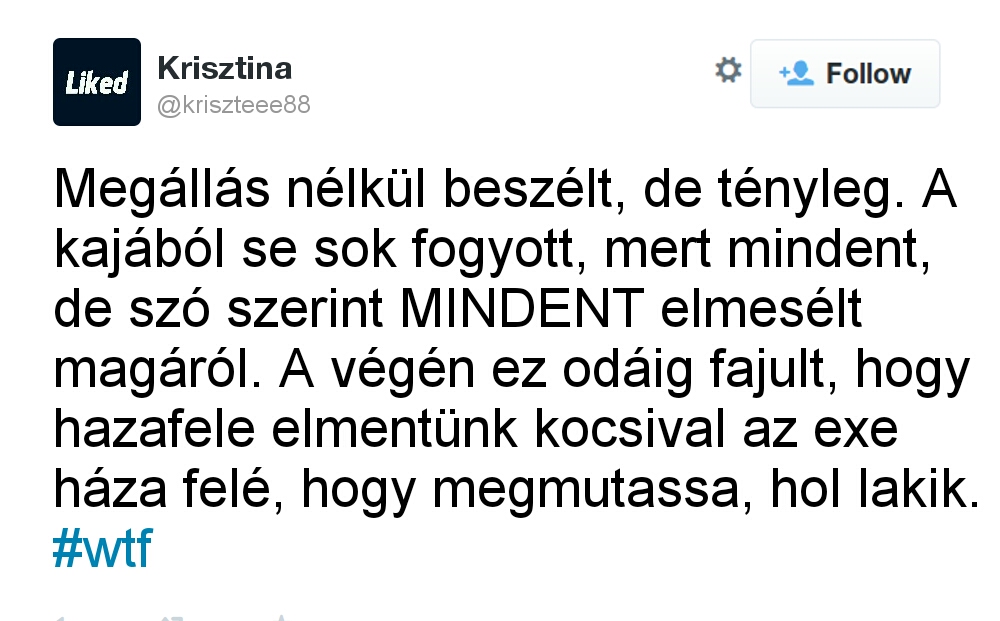Screen dimensions: 1000x621
Task: Click the partially visible retweet icon
Action: point(171,618)
